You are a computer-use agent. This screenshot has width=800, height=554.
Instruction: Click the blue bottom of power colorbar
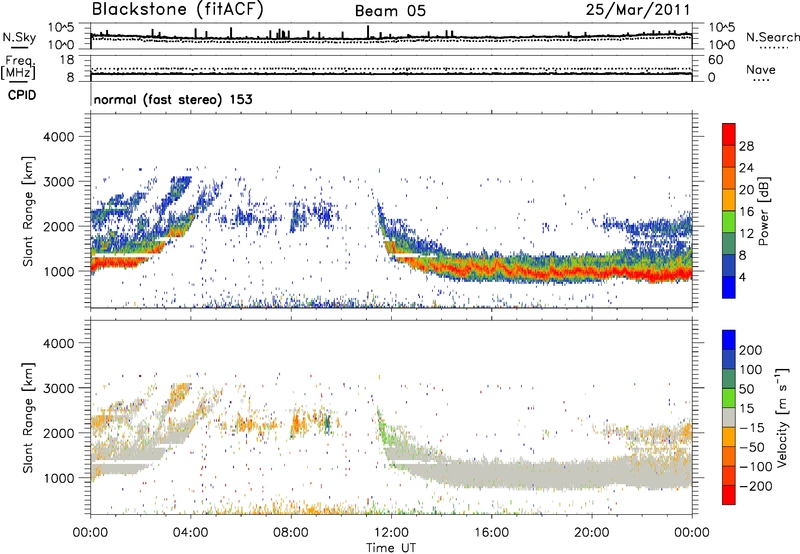(729, 287)
